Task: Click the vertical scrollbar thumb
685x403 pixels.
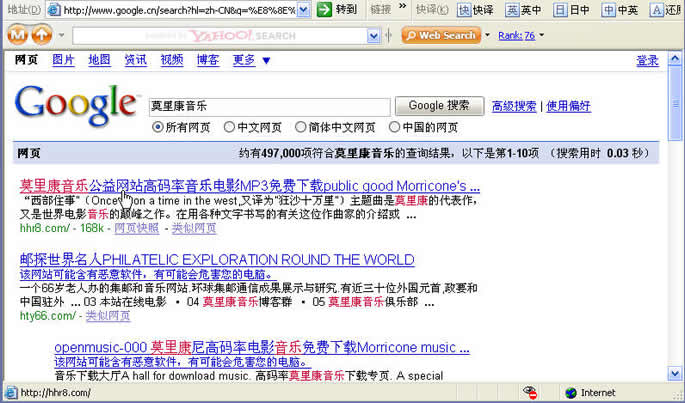Action: click(x=675, y=104)
